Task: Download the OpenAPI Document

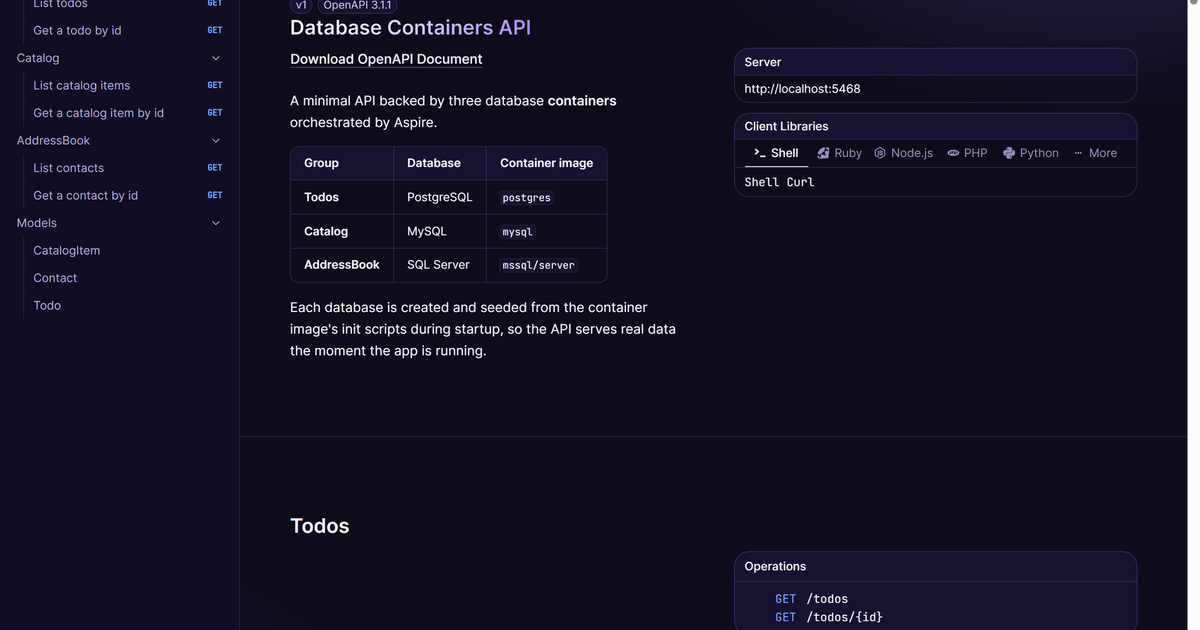Action: coord(386,59)
